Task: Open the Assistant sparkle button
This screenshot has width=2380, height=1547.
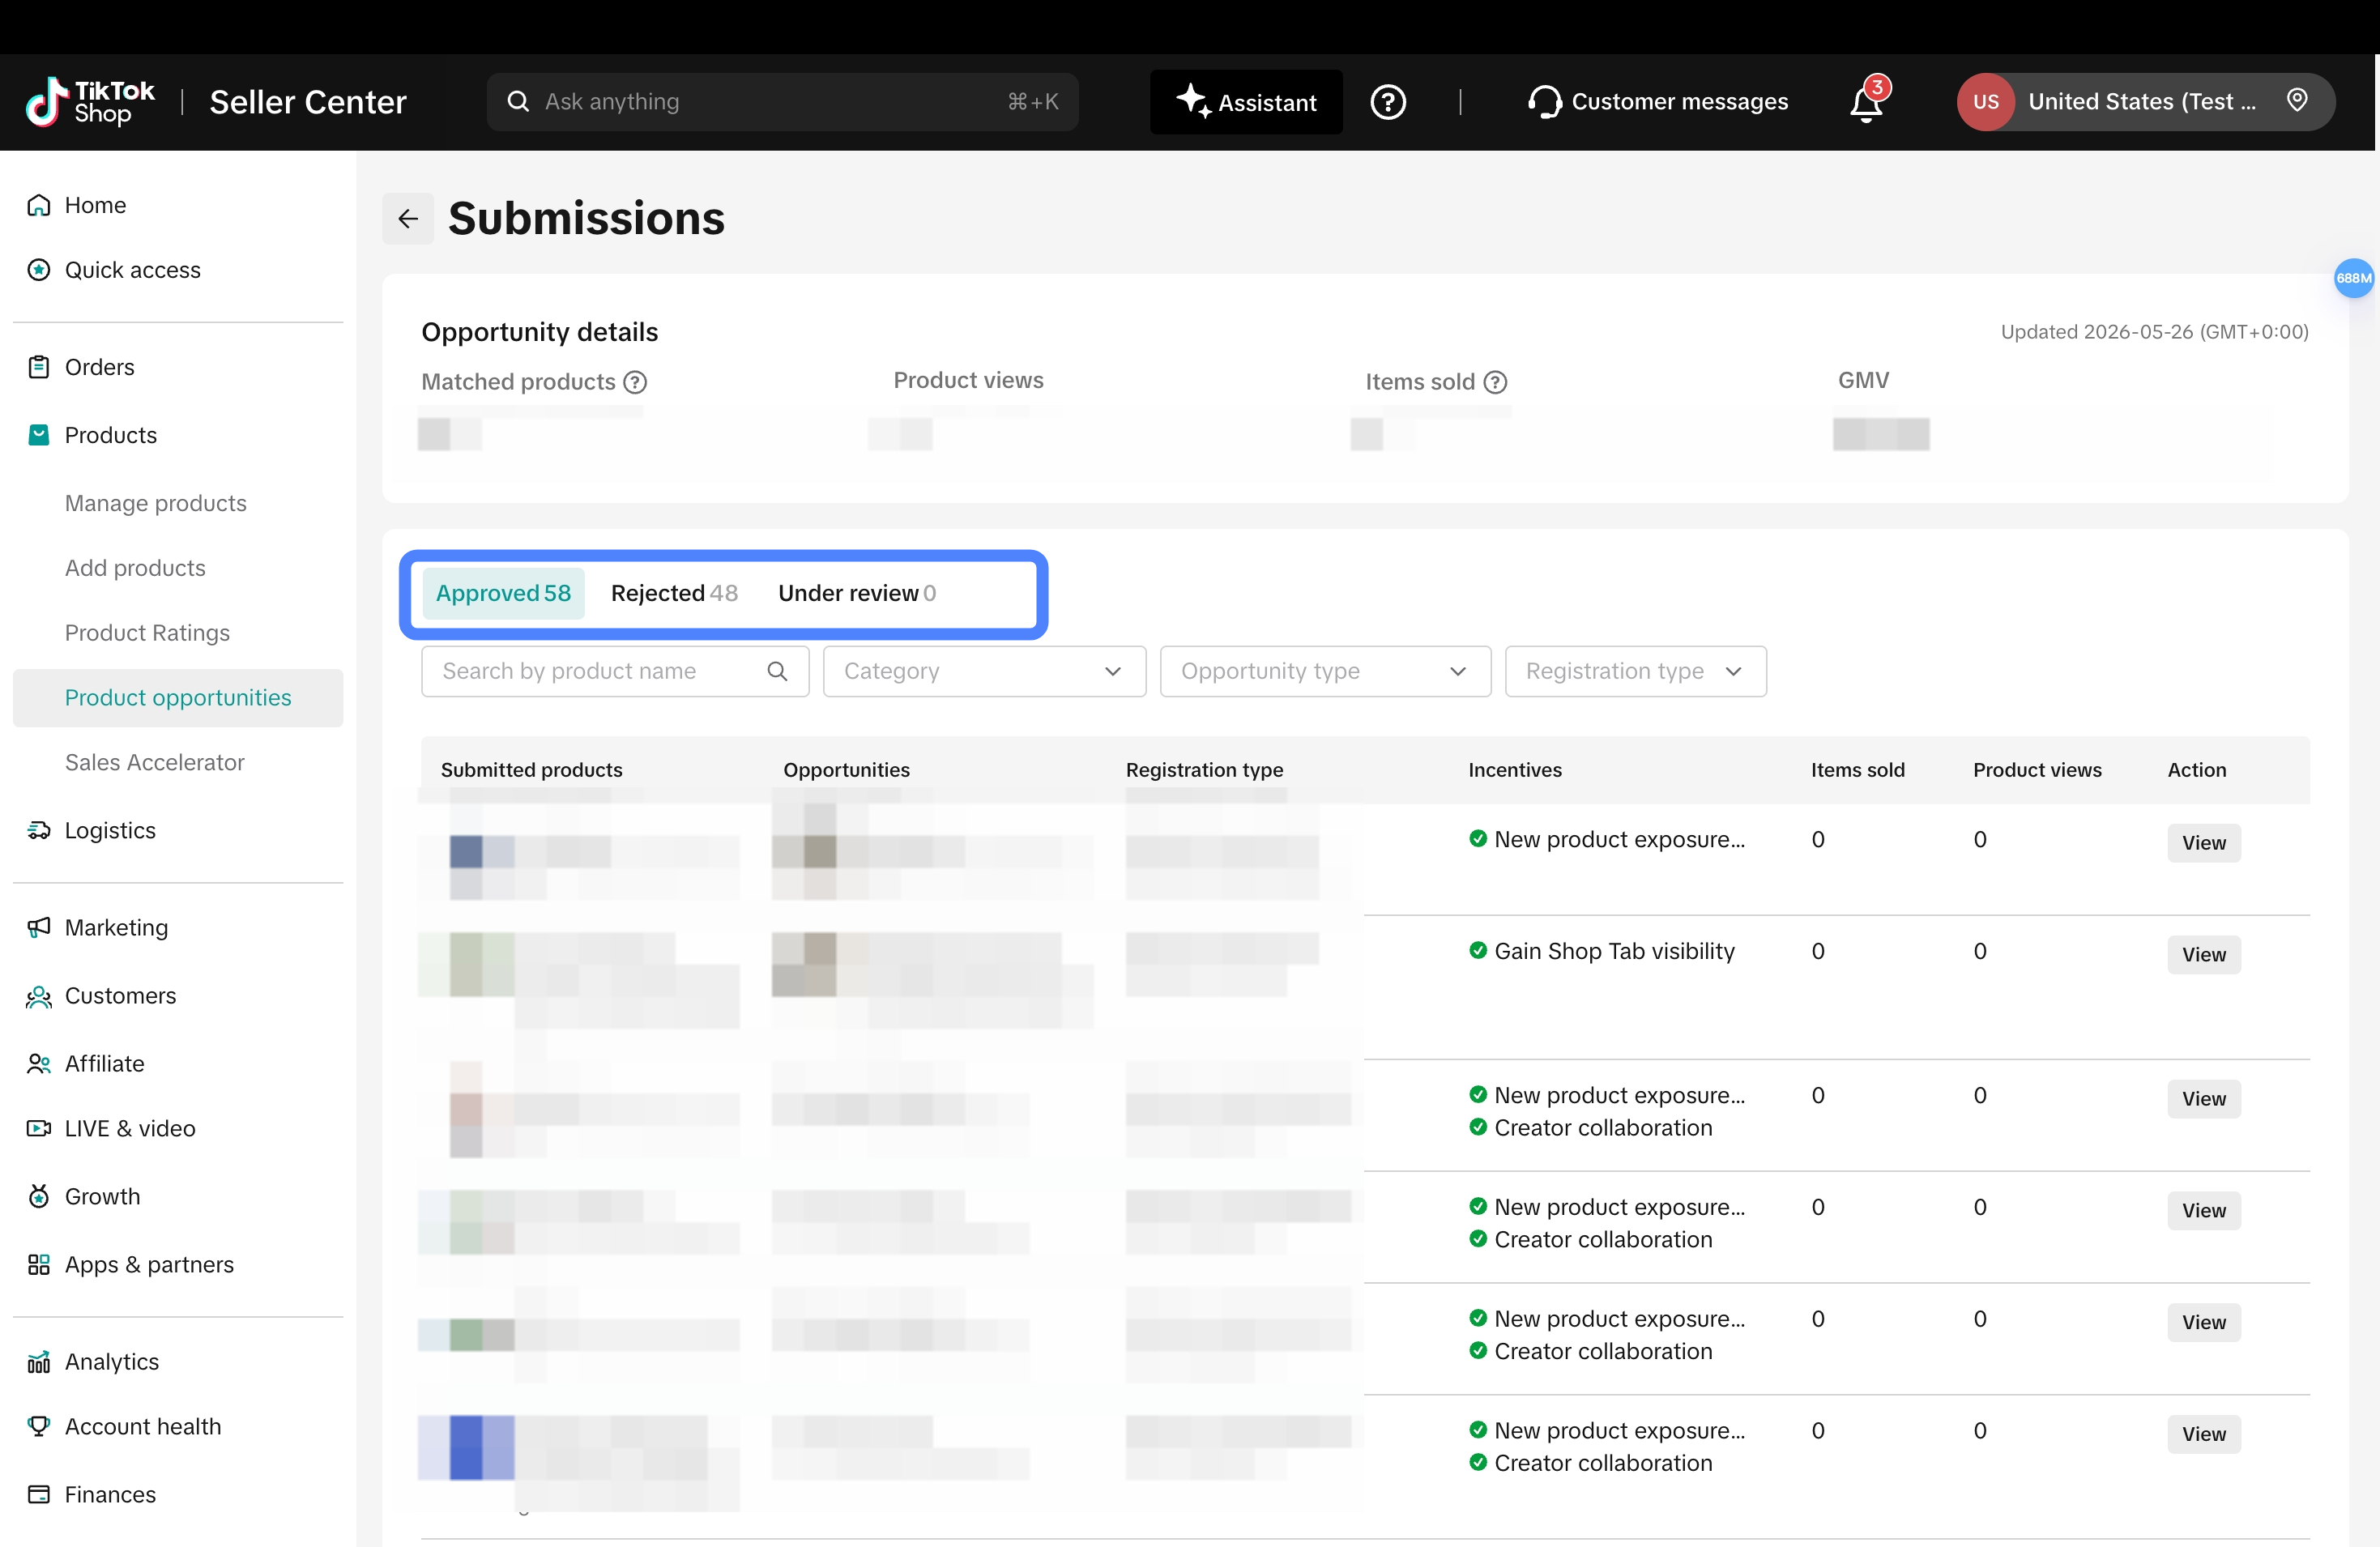Action: tap(1246, 102)
